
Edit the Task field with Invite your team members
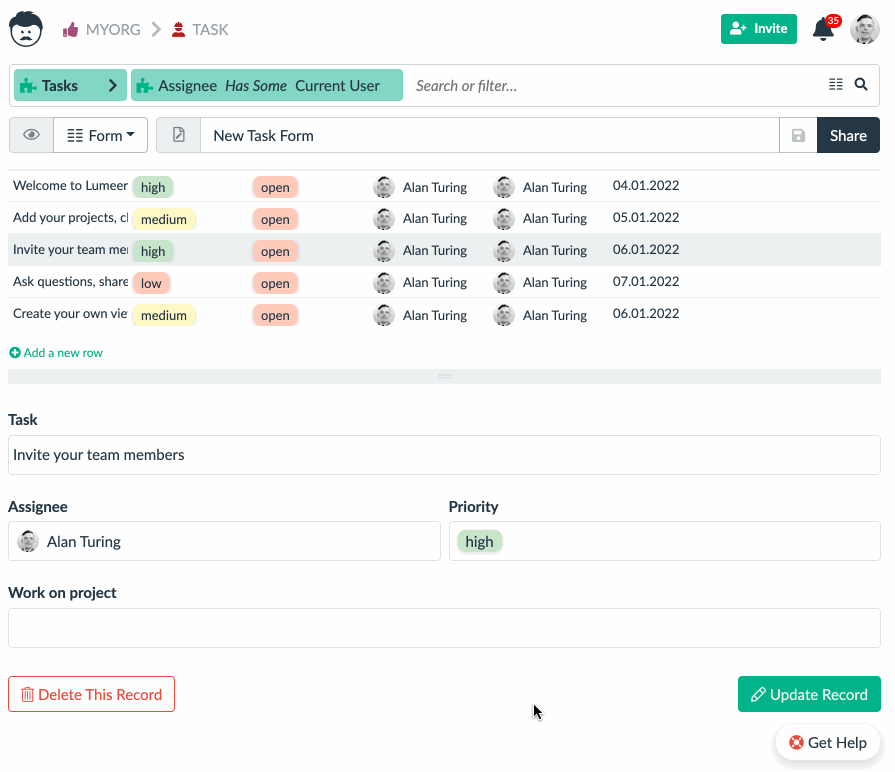click(444, 455)
